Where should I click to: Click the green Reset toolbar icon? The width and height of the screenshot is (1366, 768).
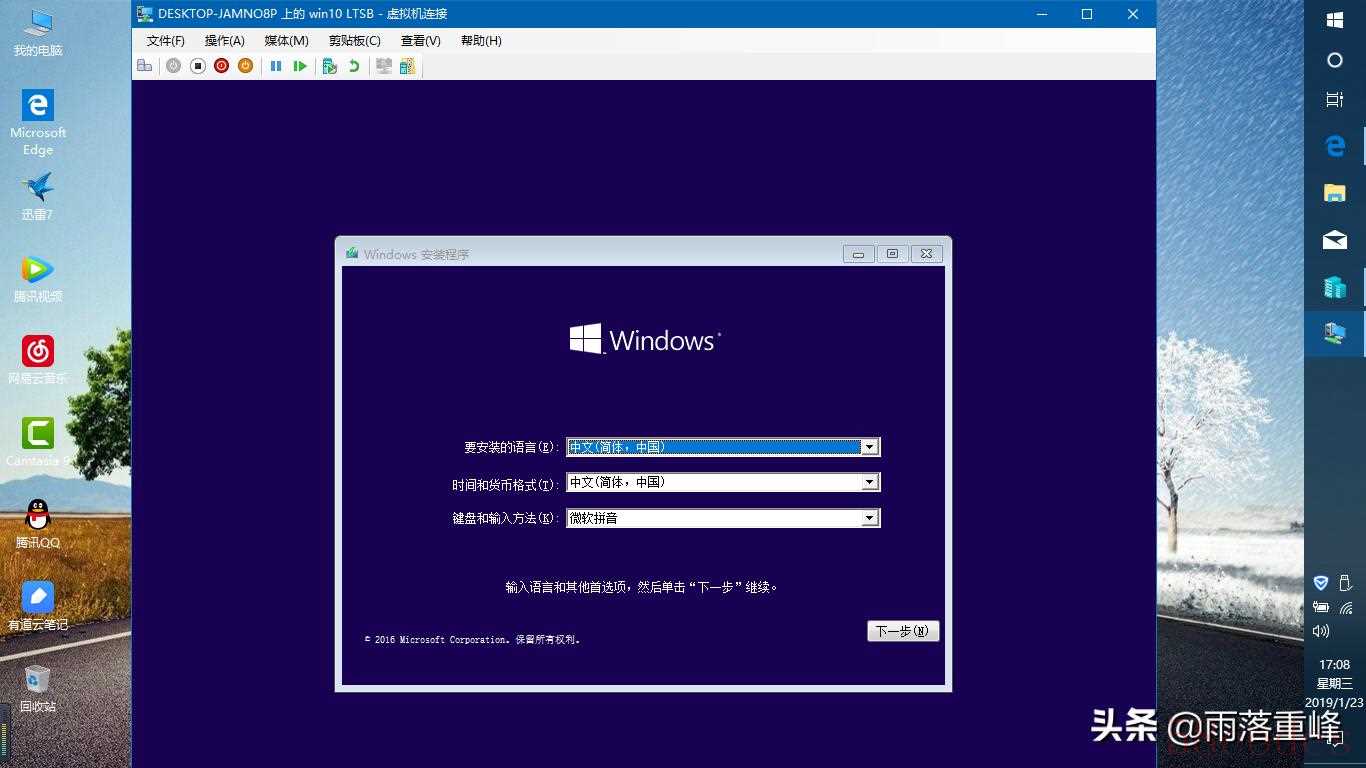(300, 66)
